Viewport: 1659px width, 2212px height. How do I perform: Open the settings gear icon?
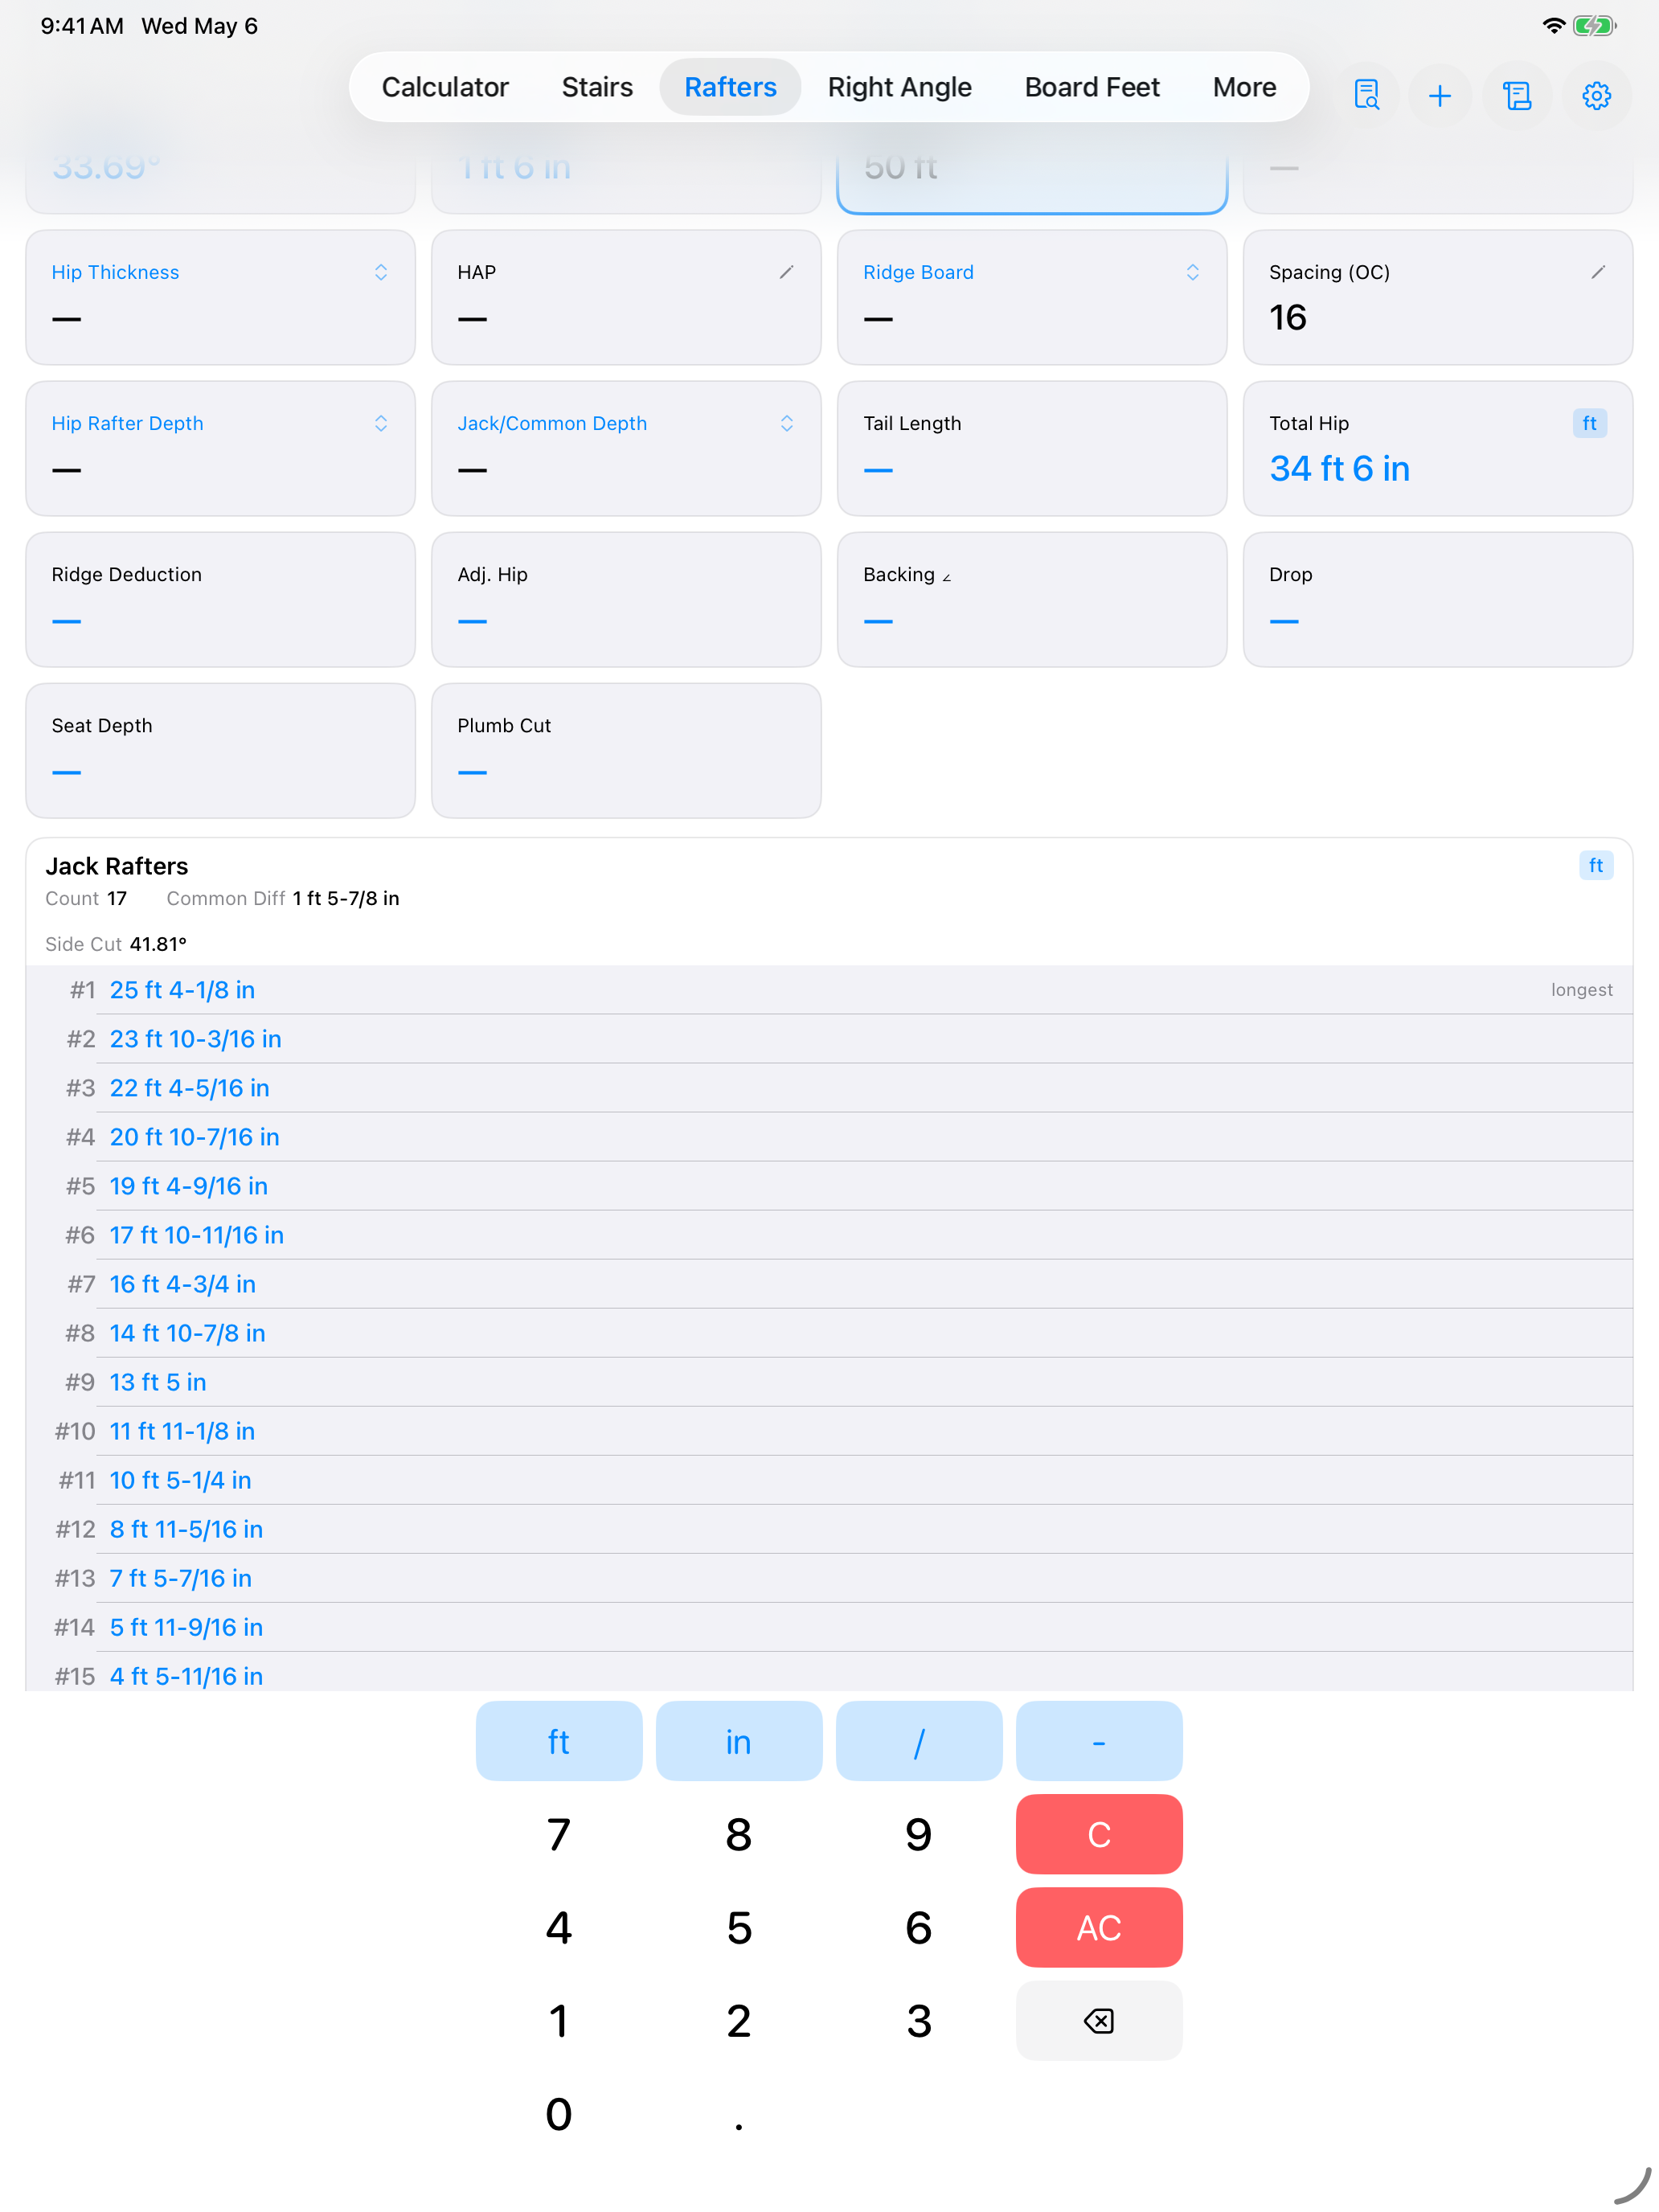tap(1596, 96)
